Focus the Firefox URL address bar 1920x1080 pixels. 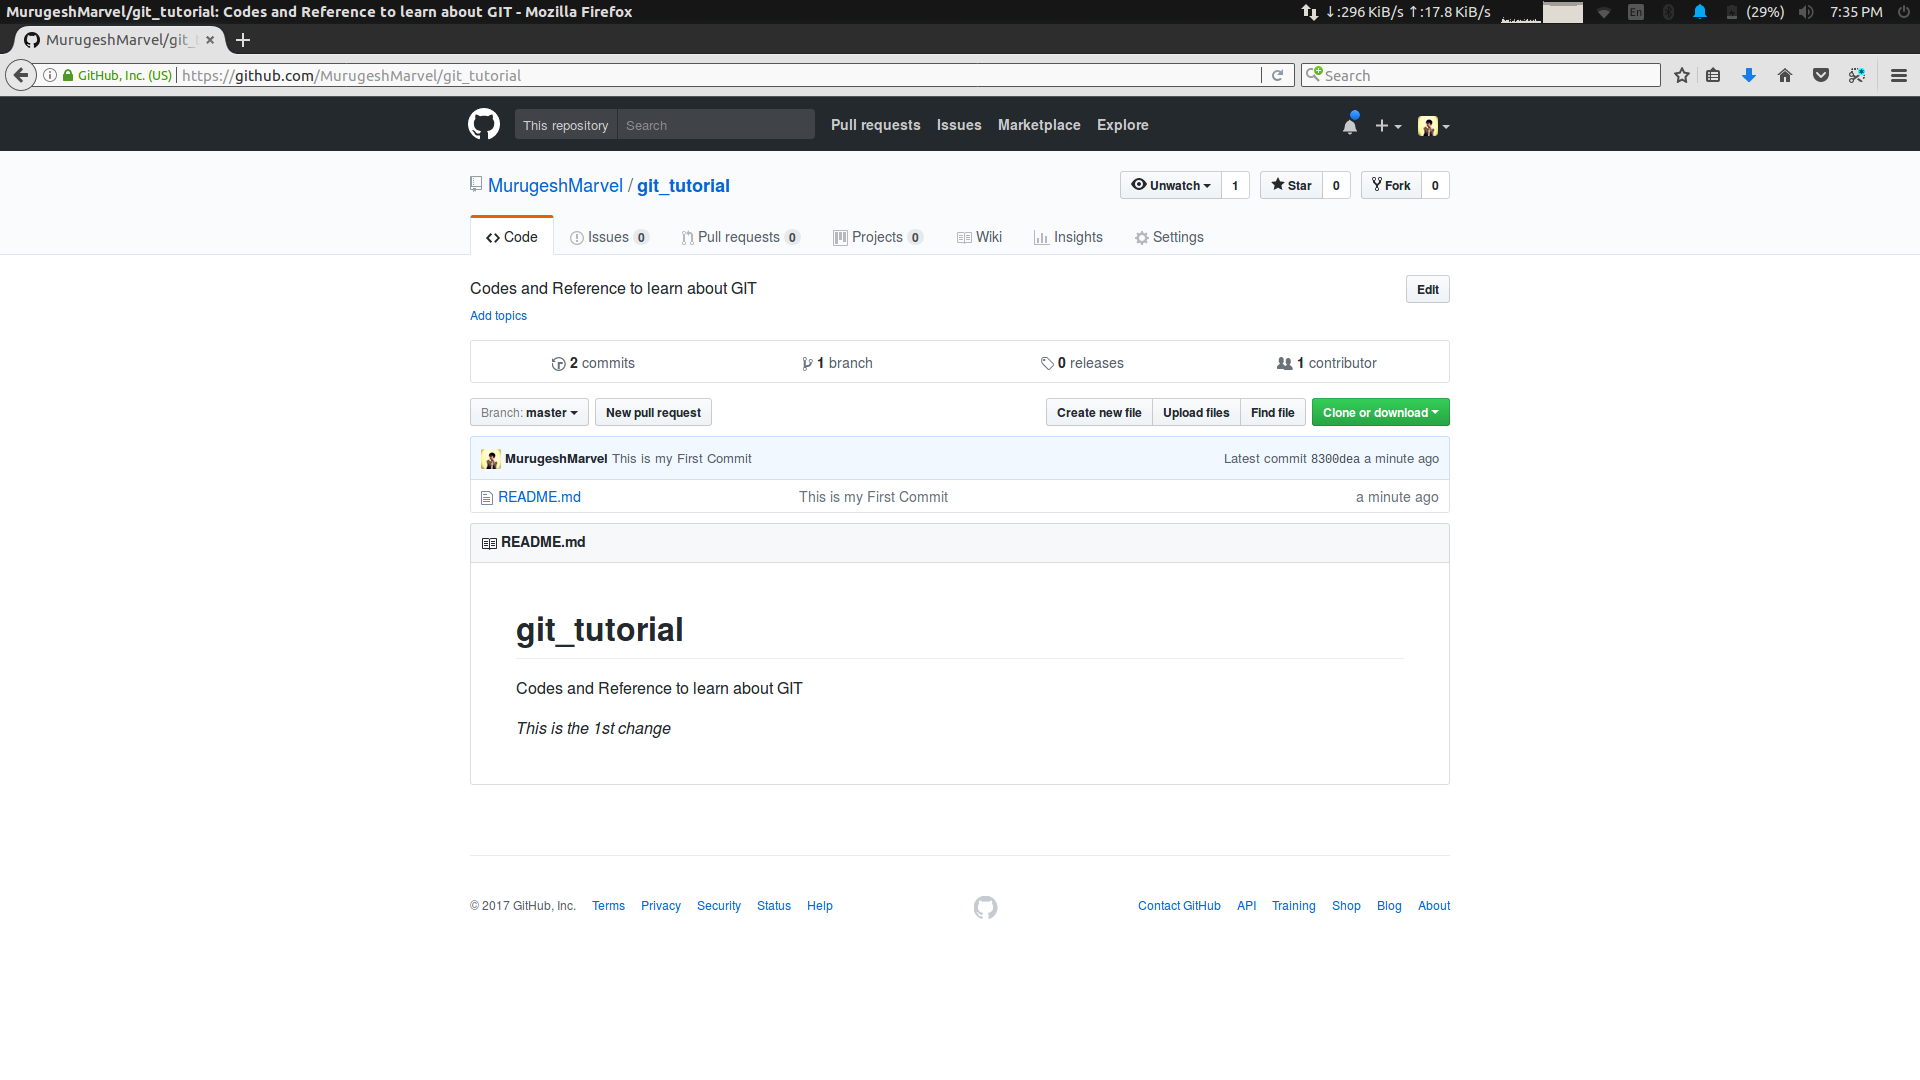pos(720,75)
